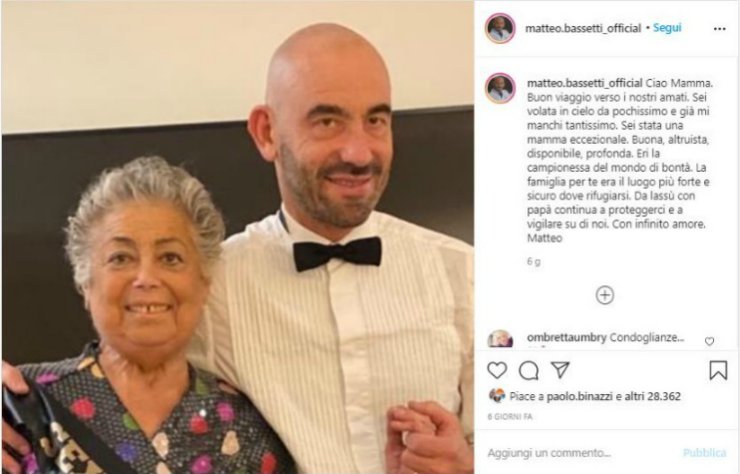The height and width of the screenshot is (474, 740).
Task: Open ombrettaumbry's profile avatar
Action: [500, 339]
